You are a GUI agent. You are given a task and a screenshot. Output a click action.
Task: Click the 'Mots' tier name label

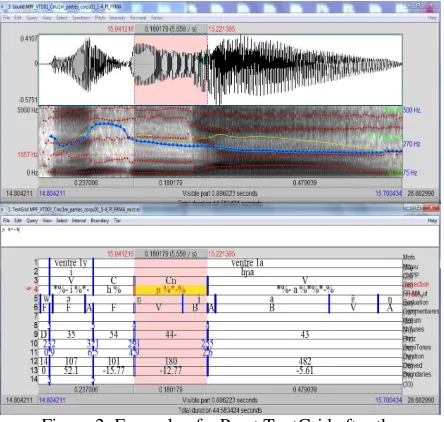point(409,257)
